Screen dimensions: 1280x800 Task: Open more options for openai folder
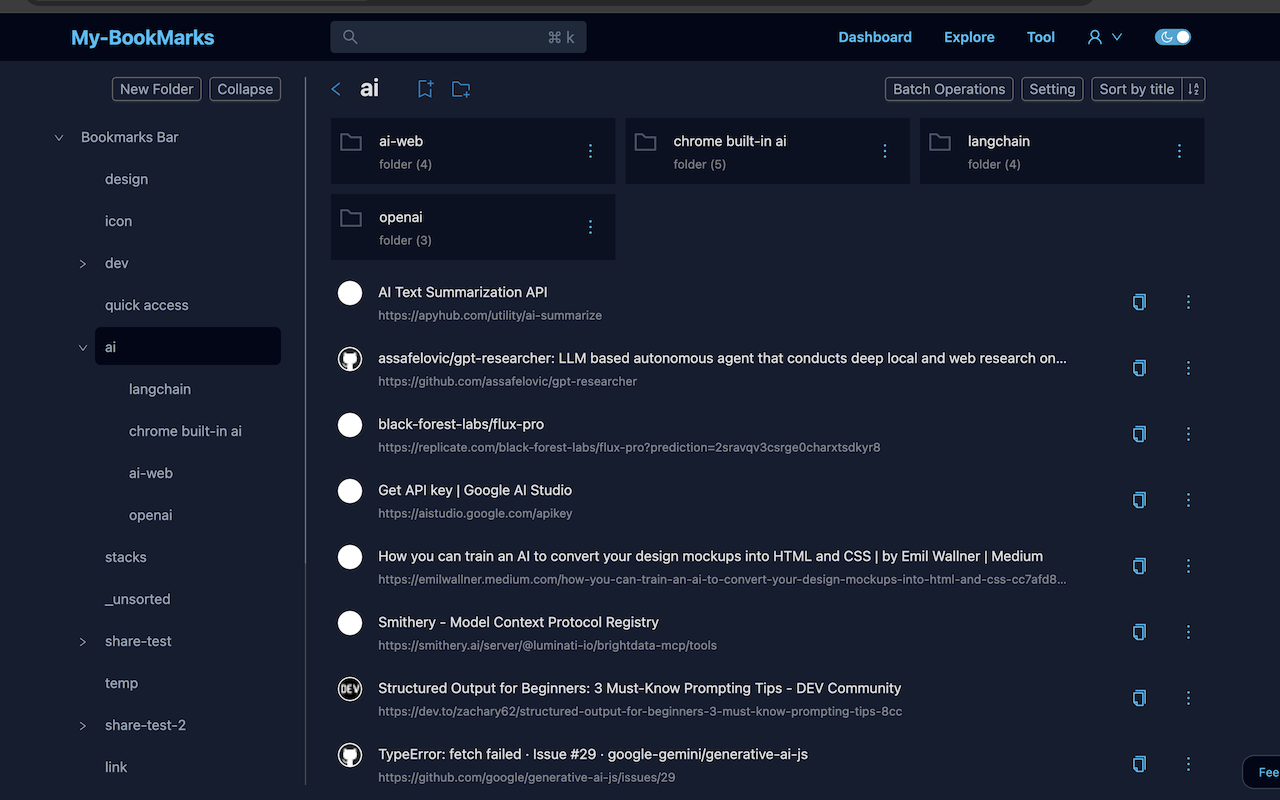(x=590, y=227)
